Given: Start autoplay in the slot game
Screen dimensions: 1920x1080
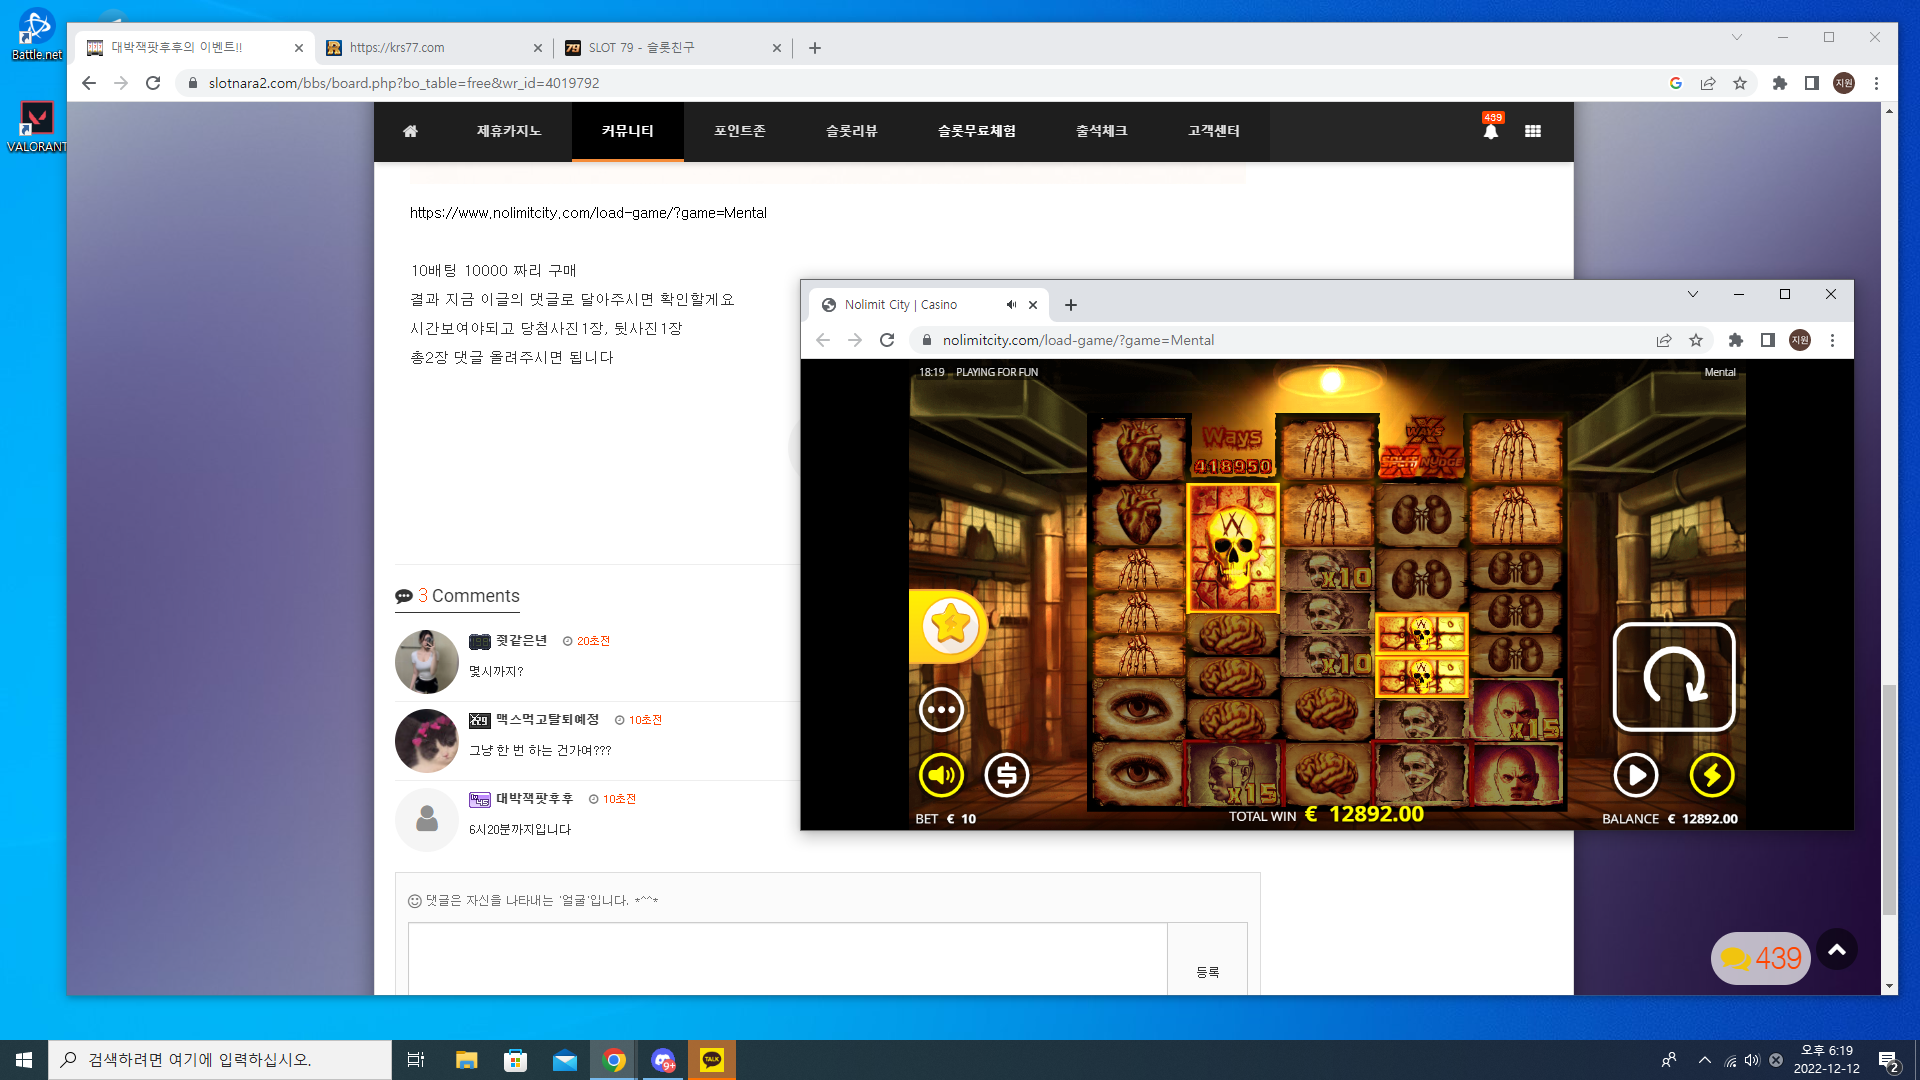Looking at the screenshot, I should 1636,775.
